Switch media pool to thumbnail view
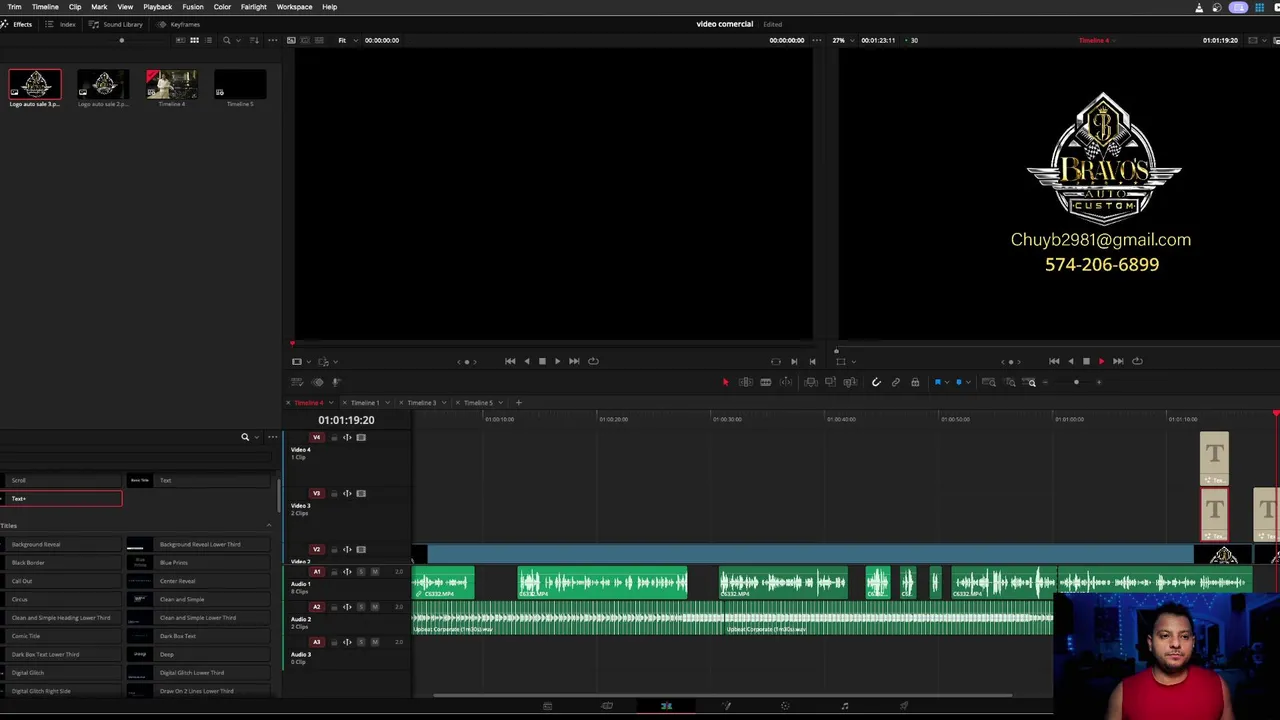This screenshot has height=720, width=1280. 194,40
